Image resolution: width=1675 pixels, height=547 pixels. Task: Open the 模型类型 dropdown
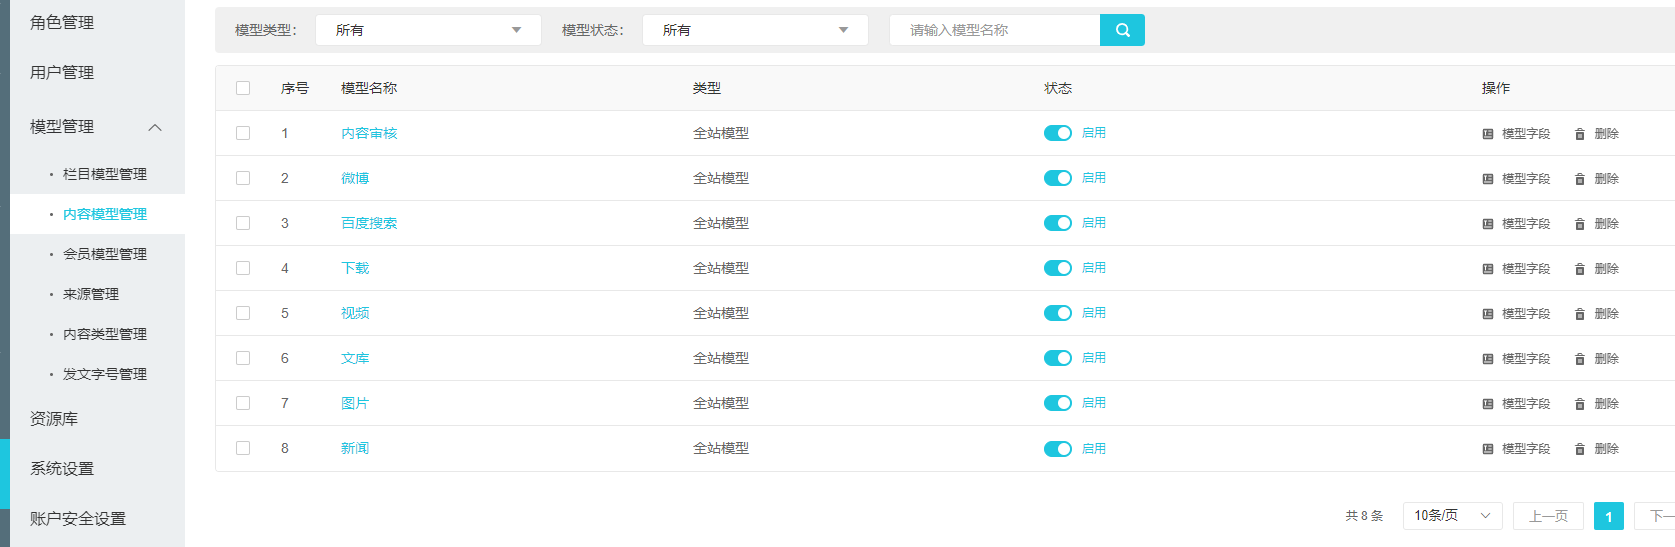click(x=428, y=30)
